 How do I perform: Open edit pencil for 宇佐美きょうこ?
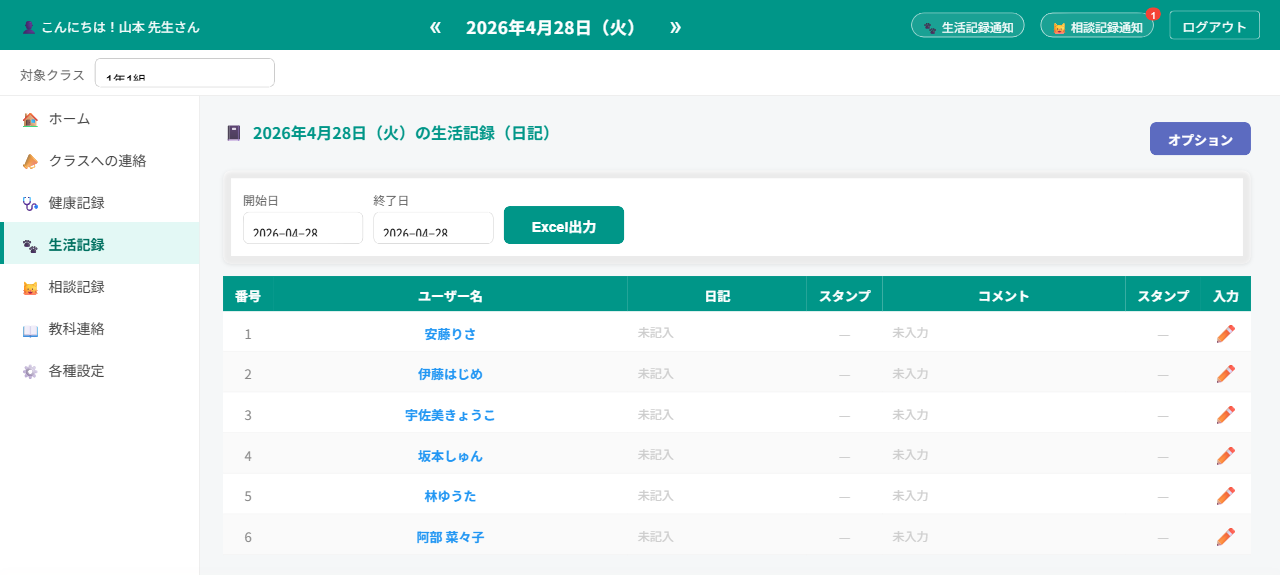[1225, 415]
